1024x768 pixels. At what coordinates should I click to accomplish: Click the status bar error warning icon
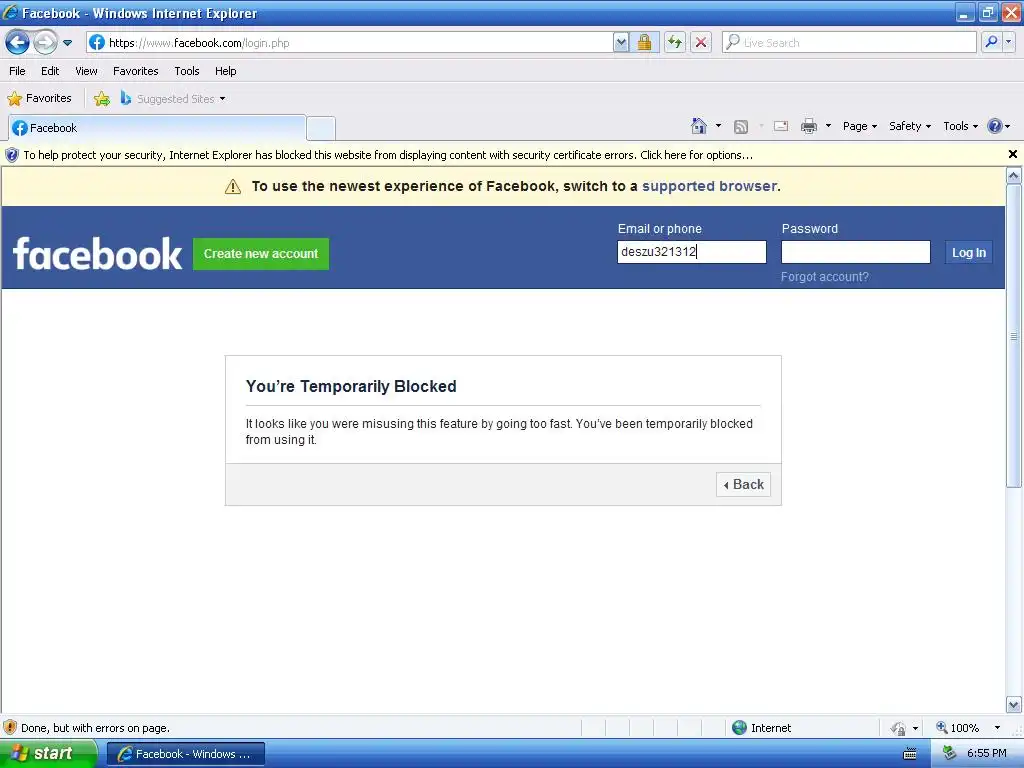point(10,728)
